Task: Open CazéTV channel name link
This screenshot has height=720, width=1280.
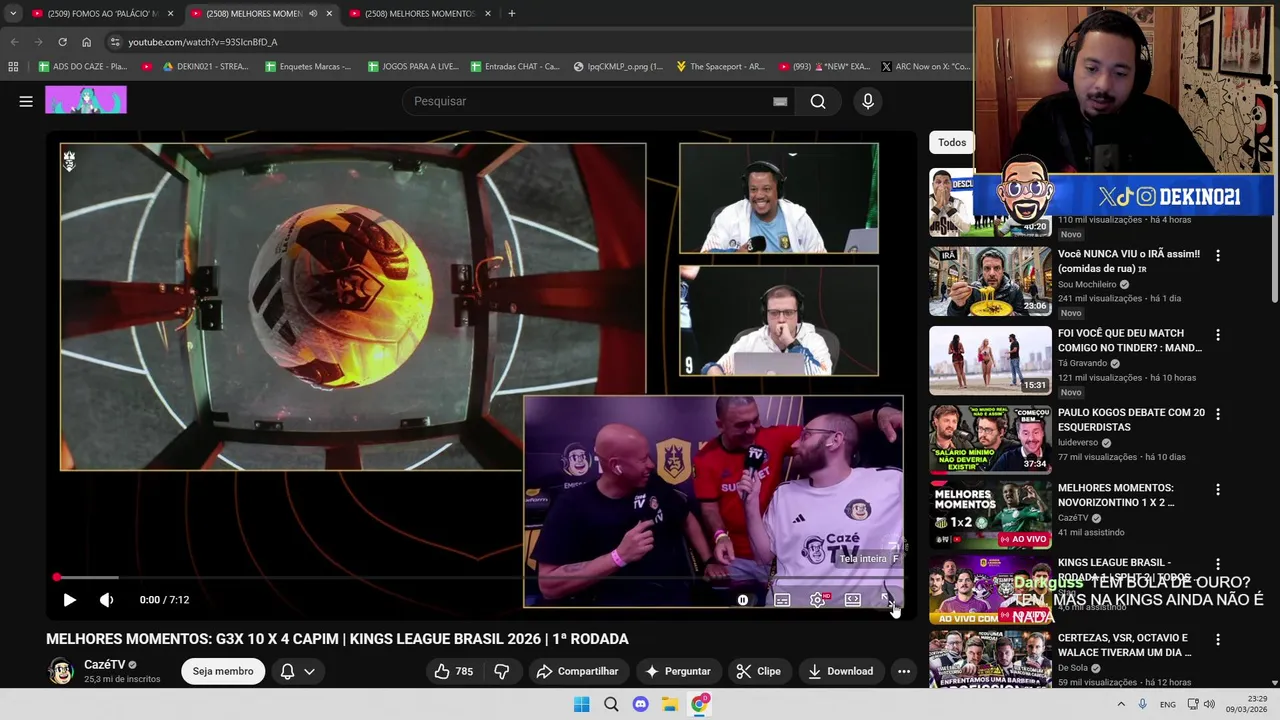Action: [104, 664]
